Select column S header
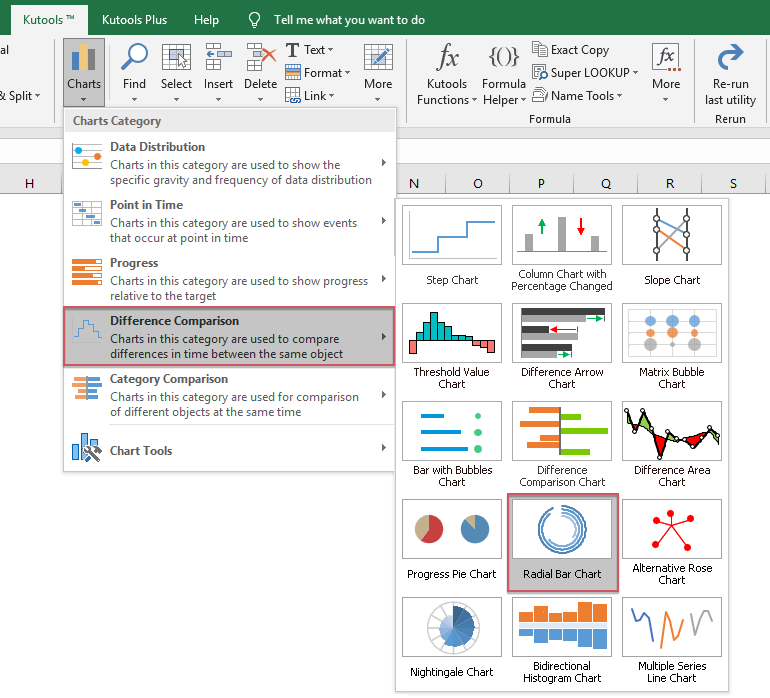The height and width of the screenshot is (698, 770). click(734, 184)
